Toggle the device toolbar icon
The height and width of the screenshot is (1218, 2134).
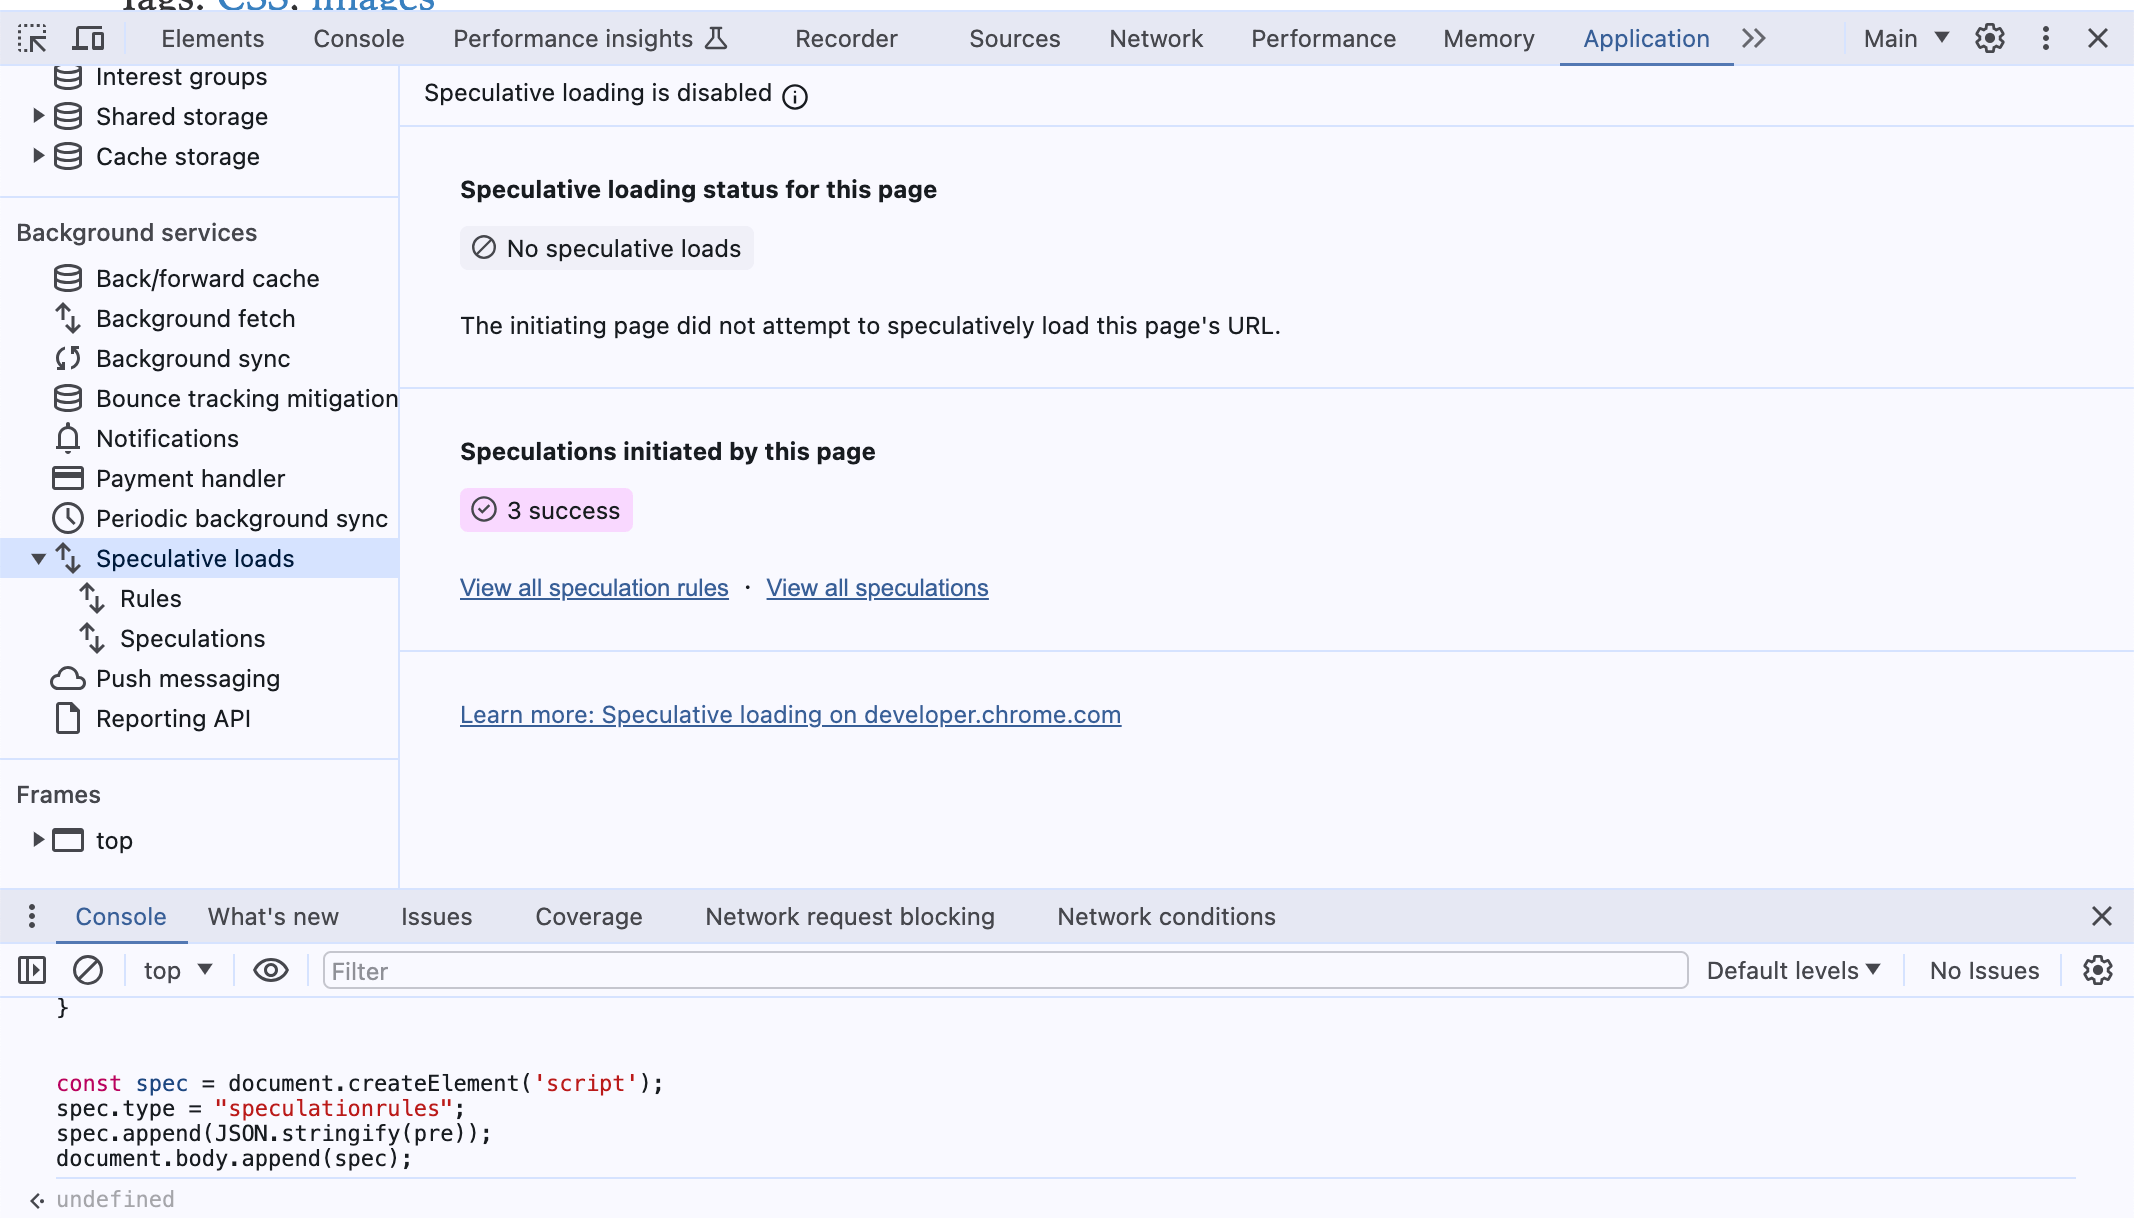[89, 39]
